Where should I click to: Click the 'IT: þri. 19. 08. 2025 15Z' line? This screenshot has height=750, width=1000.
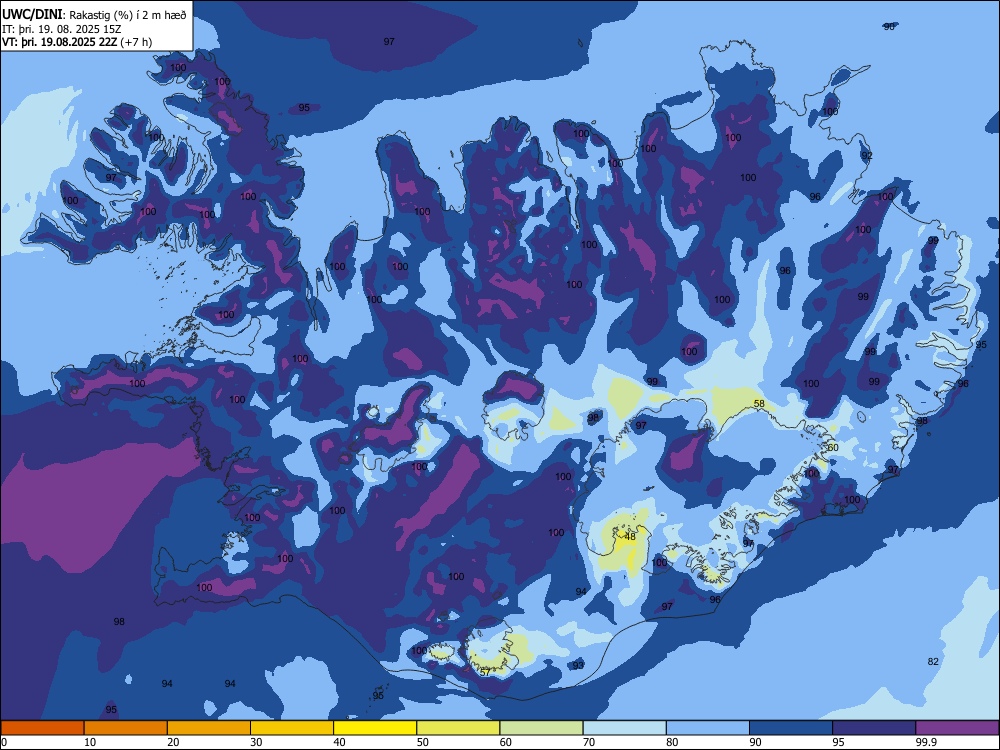(61, 29)
